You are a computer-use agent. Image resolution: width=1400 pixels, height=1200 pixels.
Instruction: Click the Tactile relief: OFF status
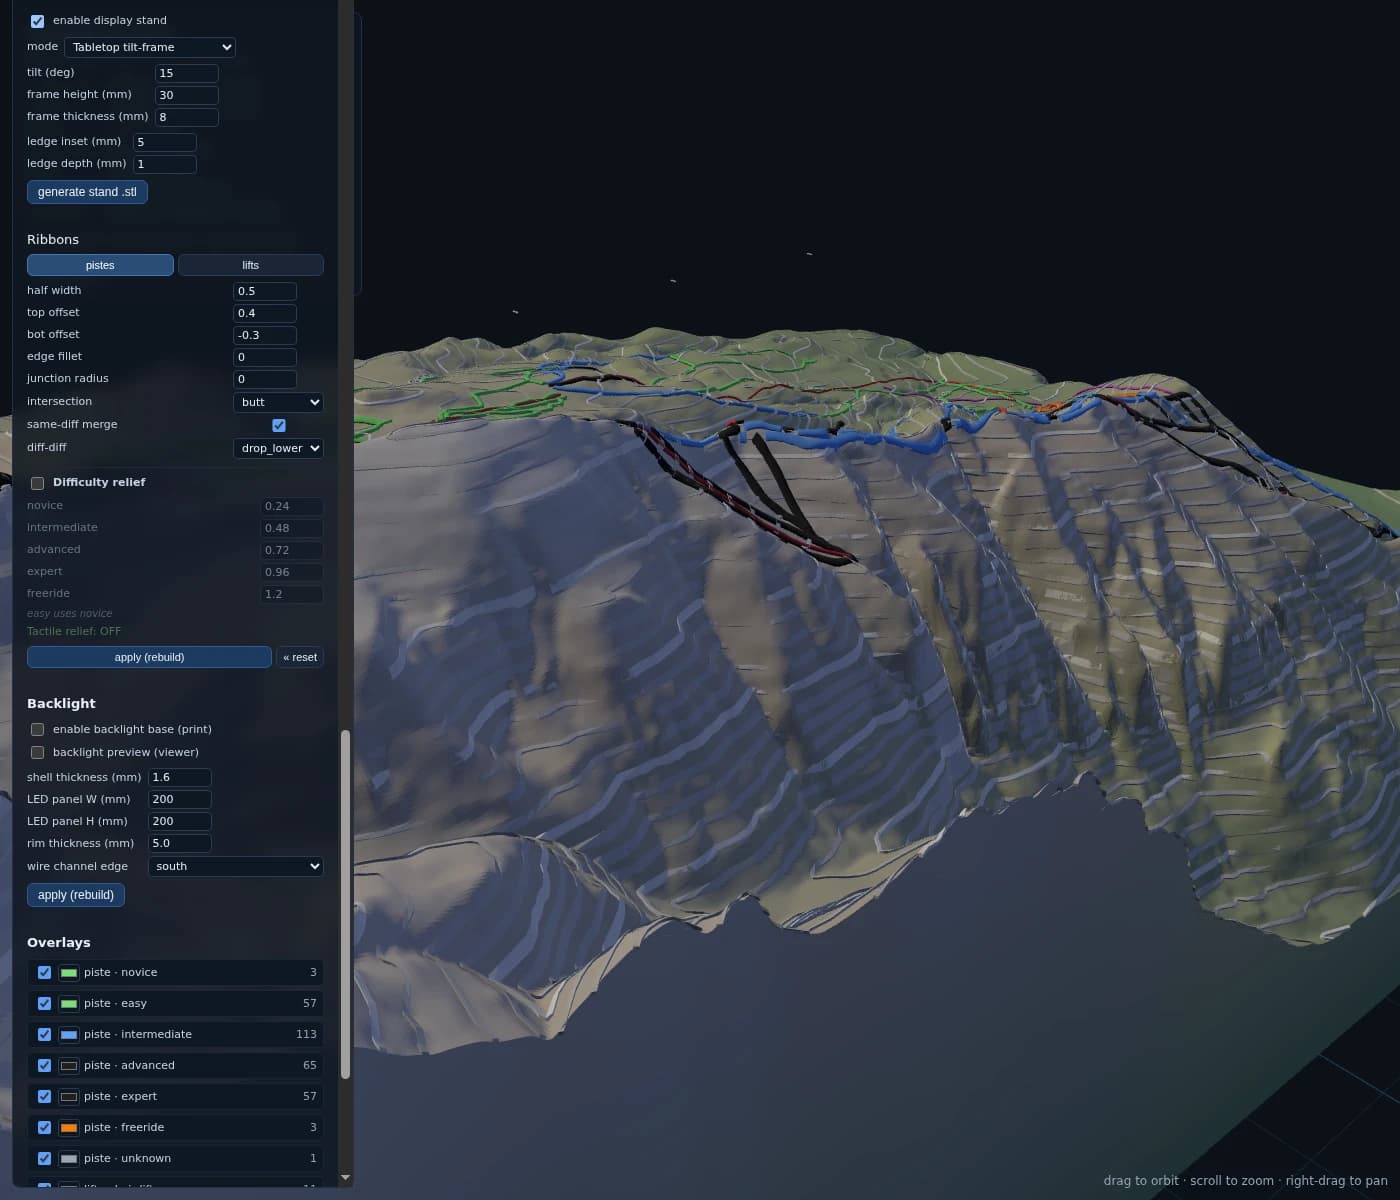pos(74,631)
